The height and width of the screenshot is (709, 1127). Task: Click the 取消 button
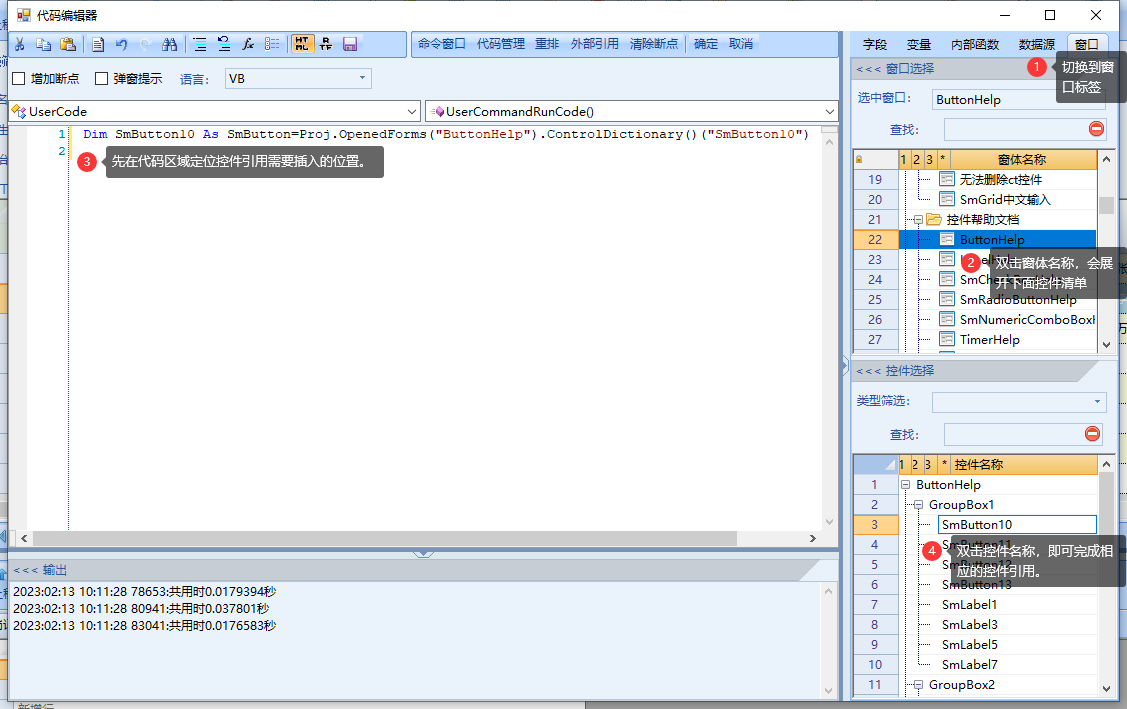click(741, 44)
